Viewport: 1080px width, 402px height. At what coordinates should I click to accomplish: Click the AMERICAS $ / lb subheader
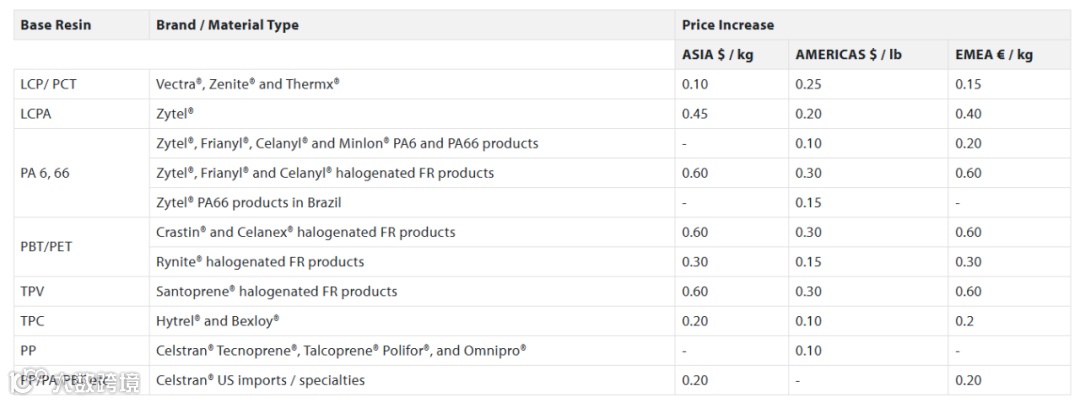click(x=848, y=55)
